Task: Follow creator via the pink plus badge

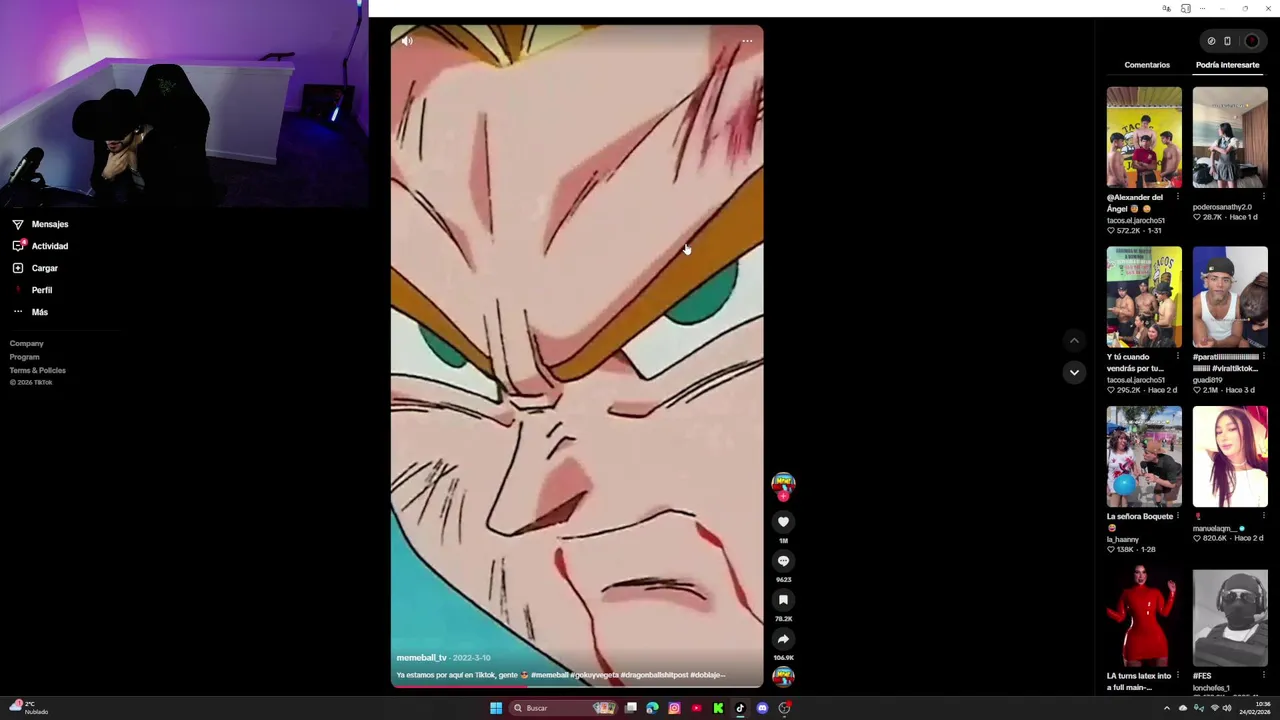Action: point(783,496)
